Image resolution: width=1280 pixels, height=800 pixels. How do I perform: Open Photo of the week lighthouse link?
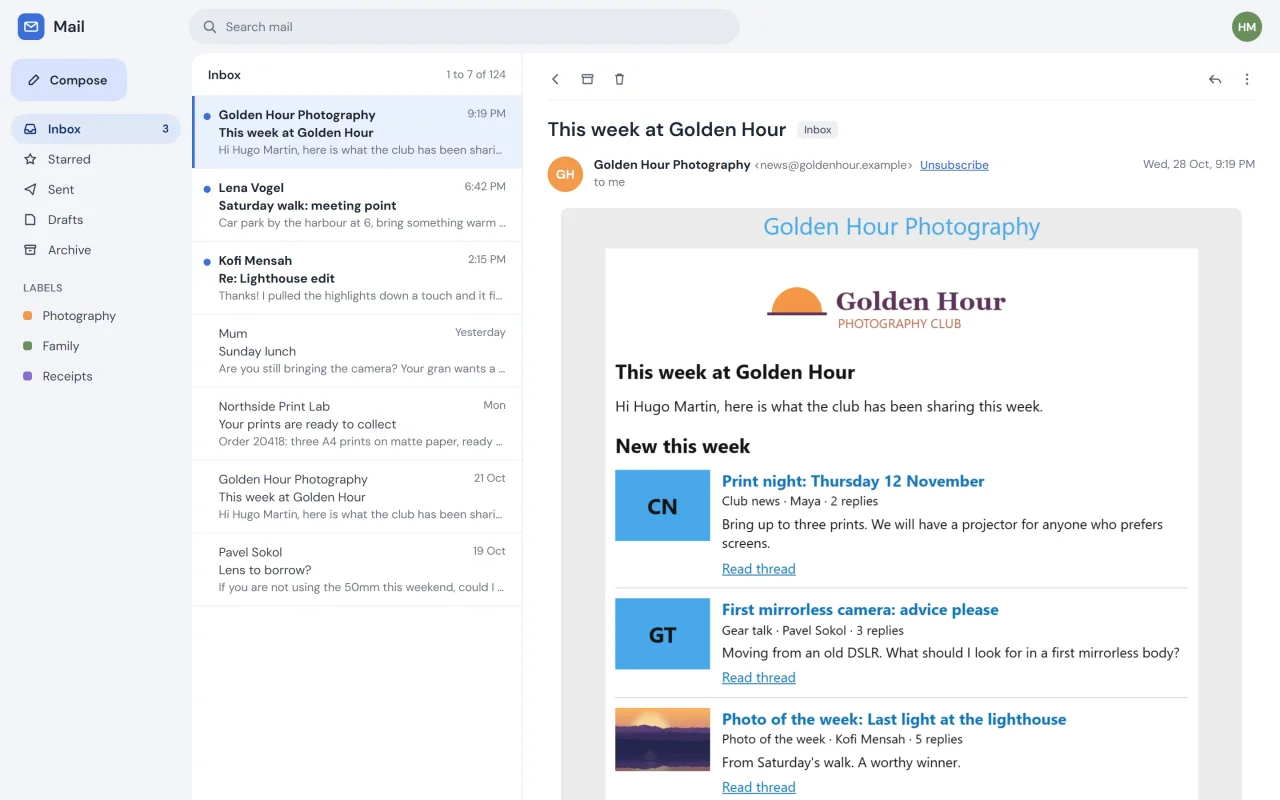[x=894, y=719]
